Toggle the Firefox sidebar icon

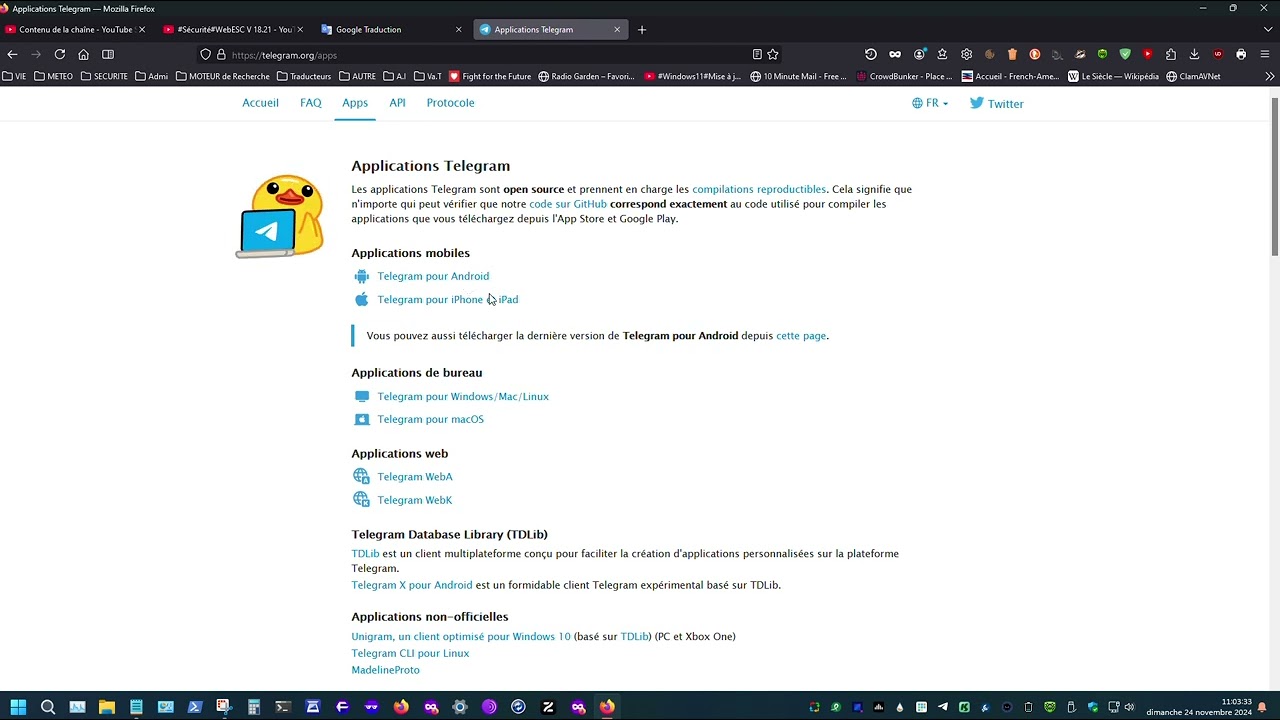click(108, 54)
